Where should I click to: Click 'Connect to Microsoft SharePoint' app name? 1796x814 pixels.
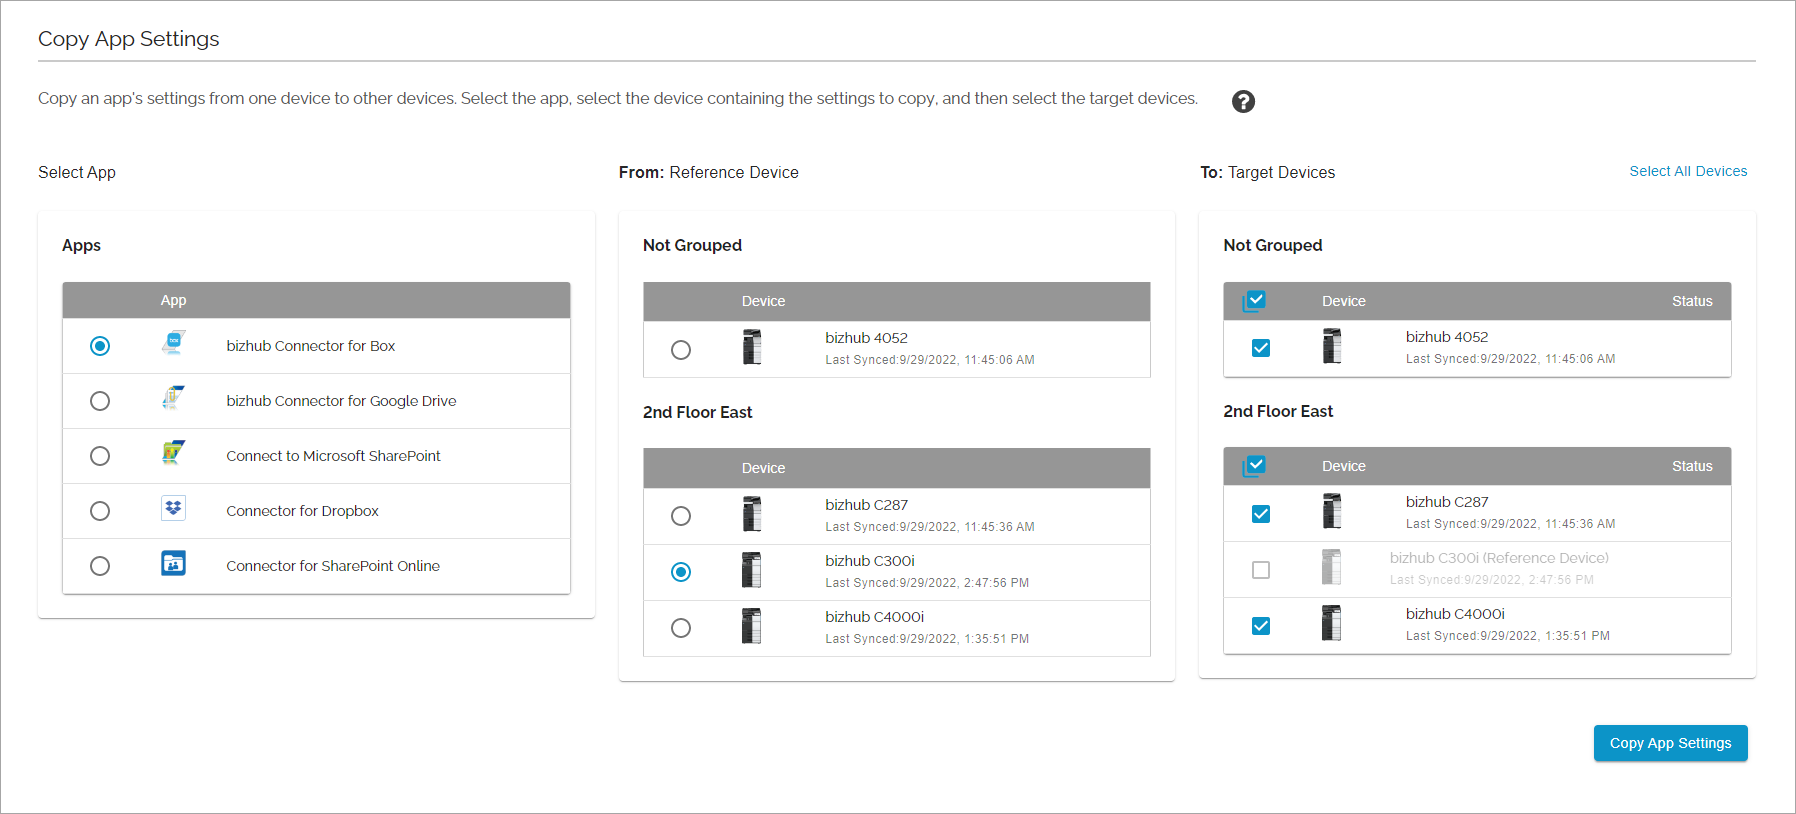(x=333, y=456)
